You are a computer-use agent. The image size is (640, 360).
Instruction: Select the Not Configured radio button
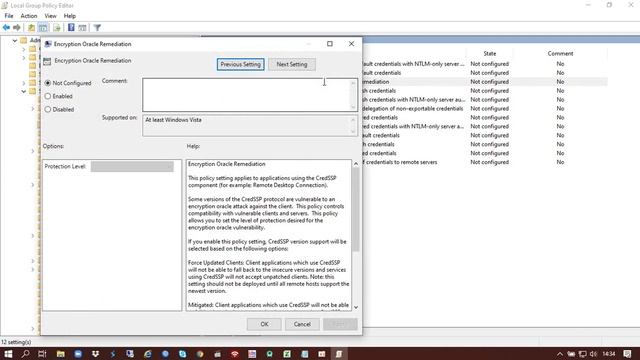click(x=48, y=83)
